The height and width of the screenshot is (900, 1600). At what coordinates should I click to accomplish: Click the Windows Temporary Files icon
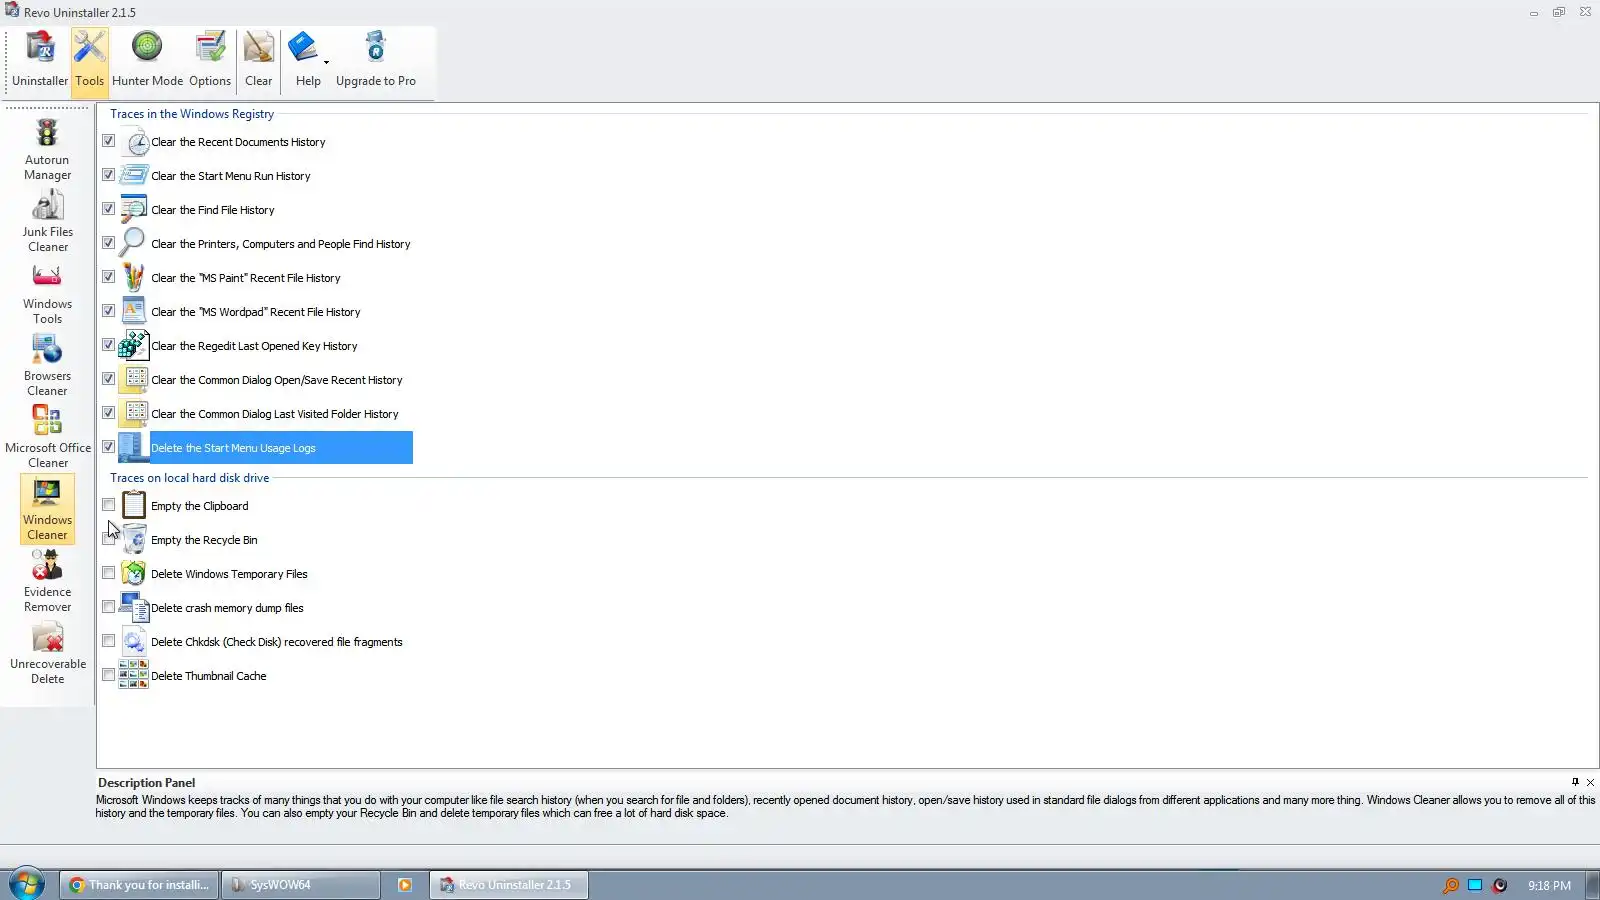(134, 573)
